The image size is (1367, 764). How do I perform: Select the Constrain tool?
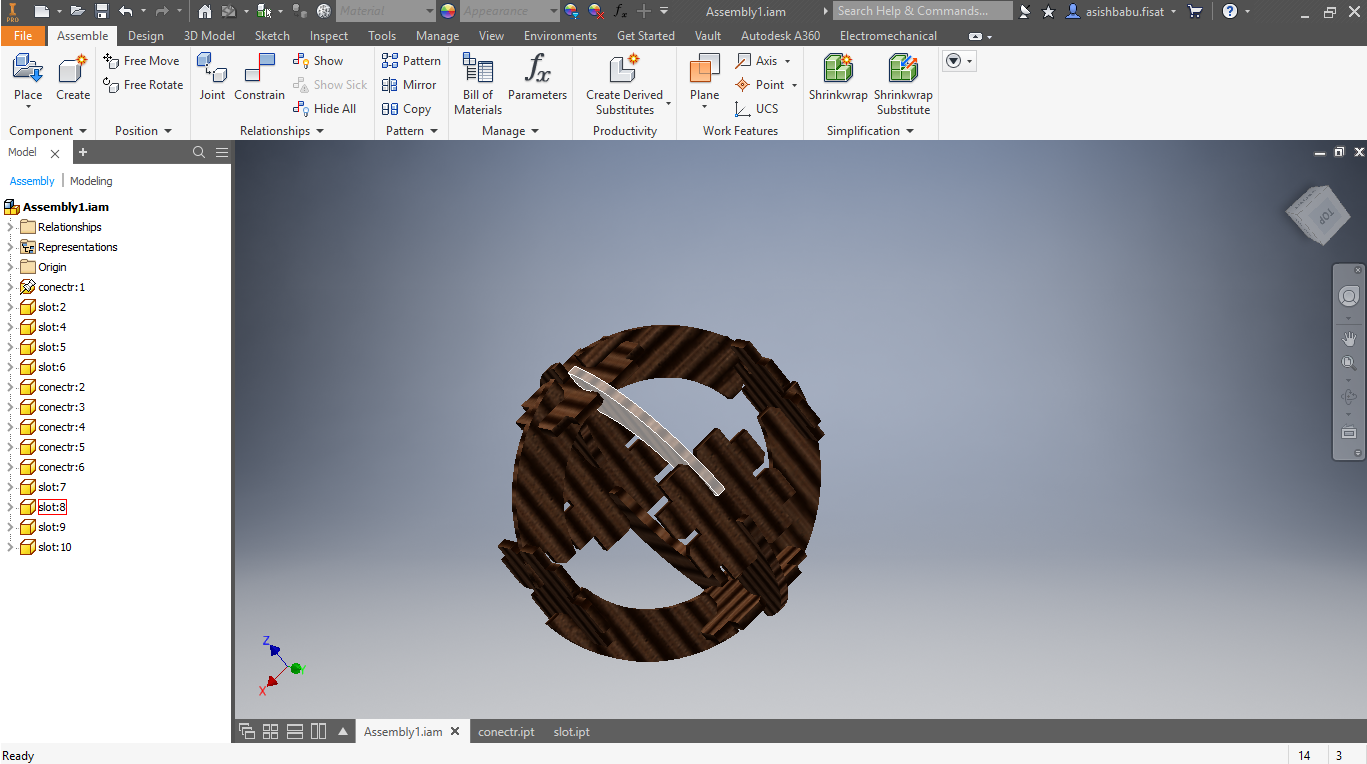pyautogui.click(x=260, y=78)
